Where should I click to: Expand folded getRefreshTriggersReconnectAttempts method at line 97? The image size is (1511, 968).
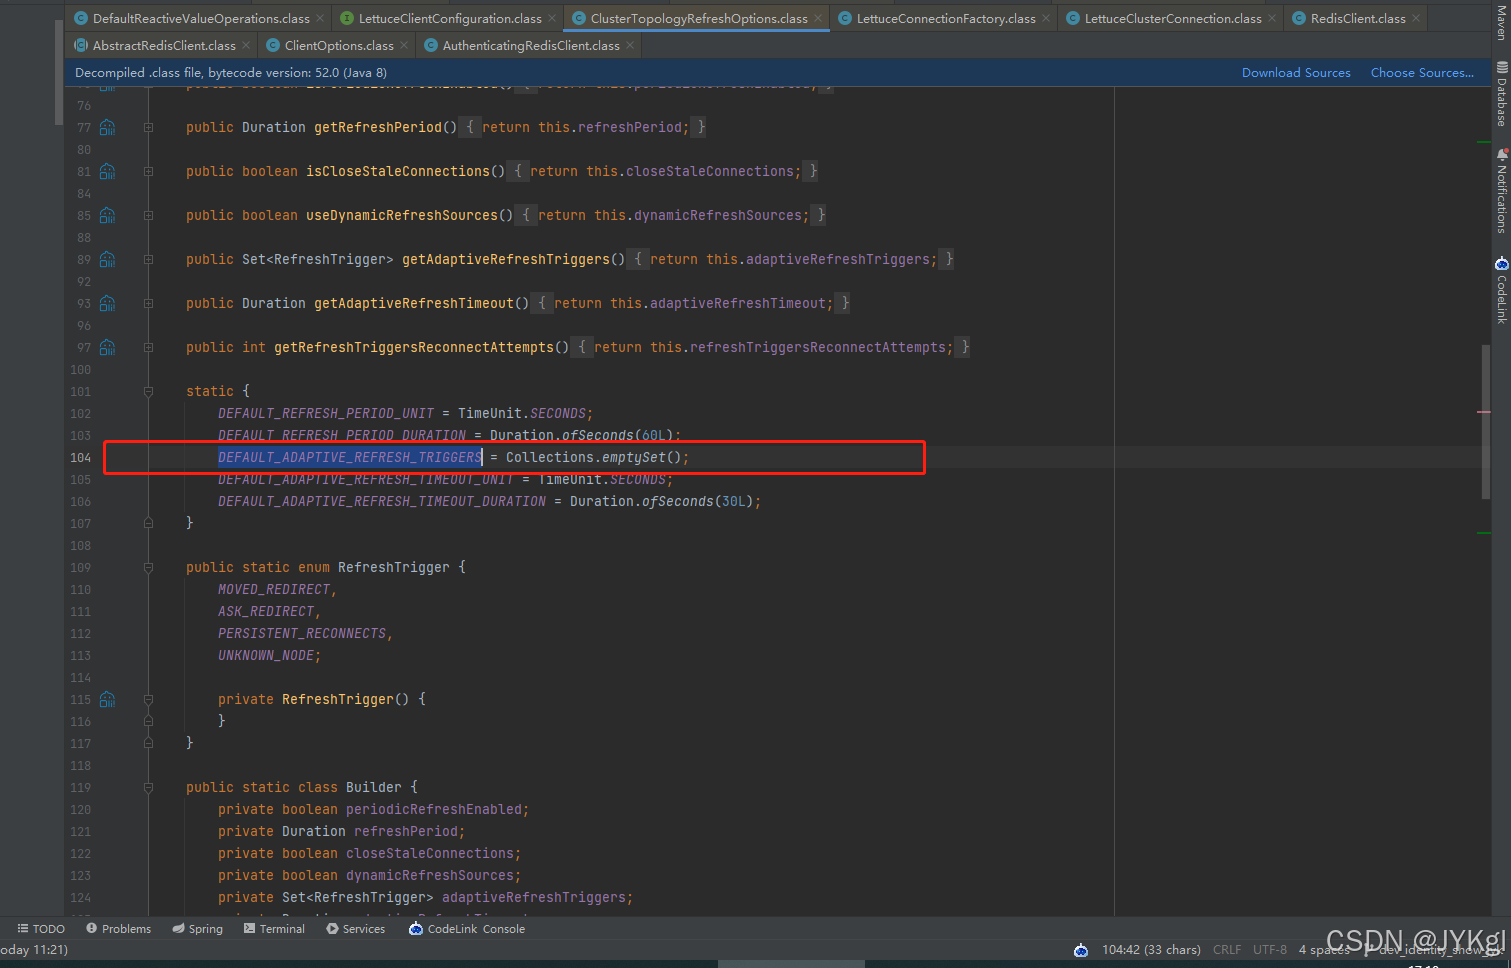(148, 347)
